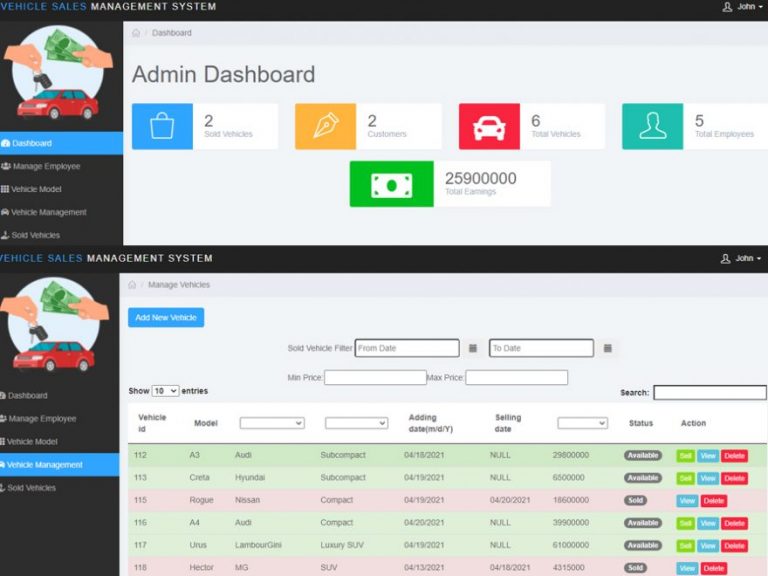
Task: View details for vehicle 117 Urus
Action: 708,546
